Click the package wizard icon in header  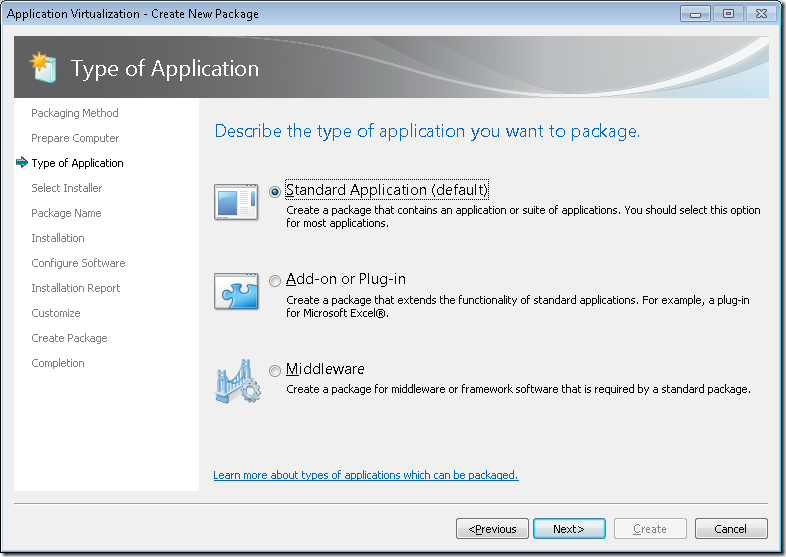coord(43,67)
